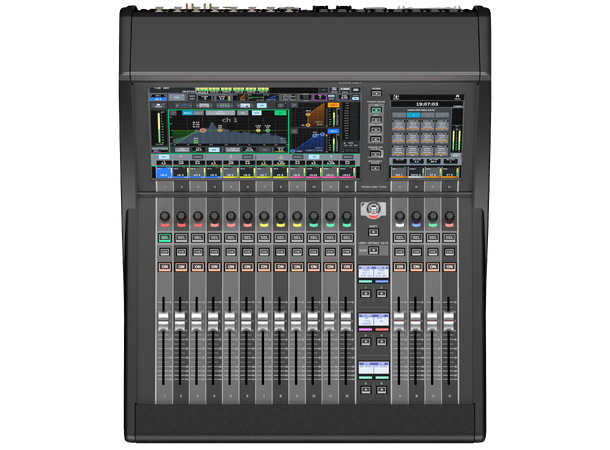Click the fourth fader bank key below HOME
This screenshot has height=450, width=610.
(x=376, y=139)
